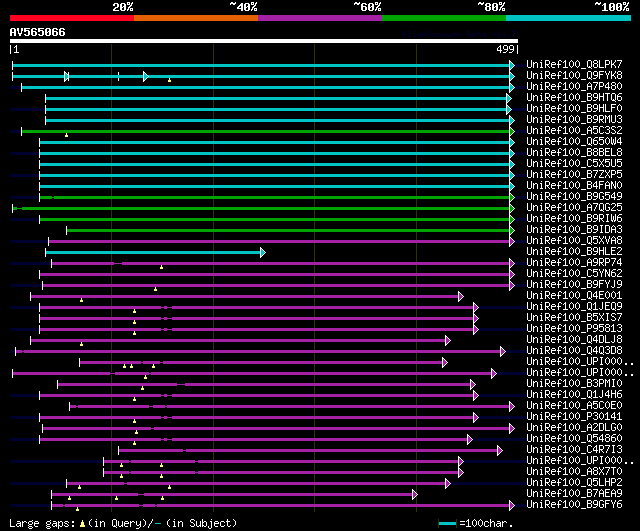
Task: Click the green ~80% legend segment
Action: coord(444,18)
